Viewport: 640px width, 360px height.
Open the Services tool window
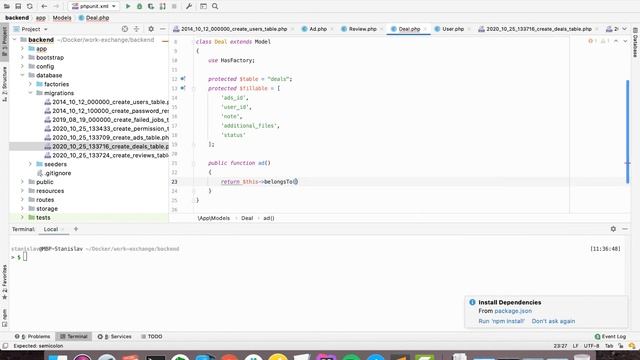click(x=115, y=337)
